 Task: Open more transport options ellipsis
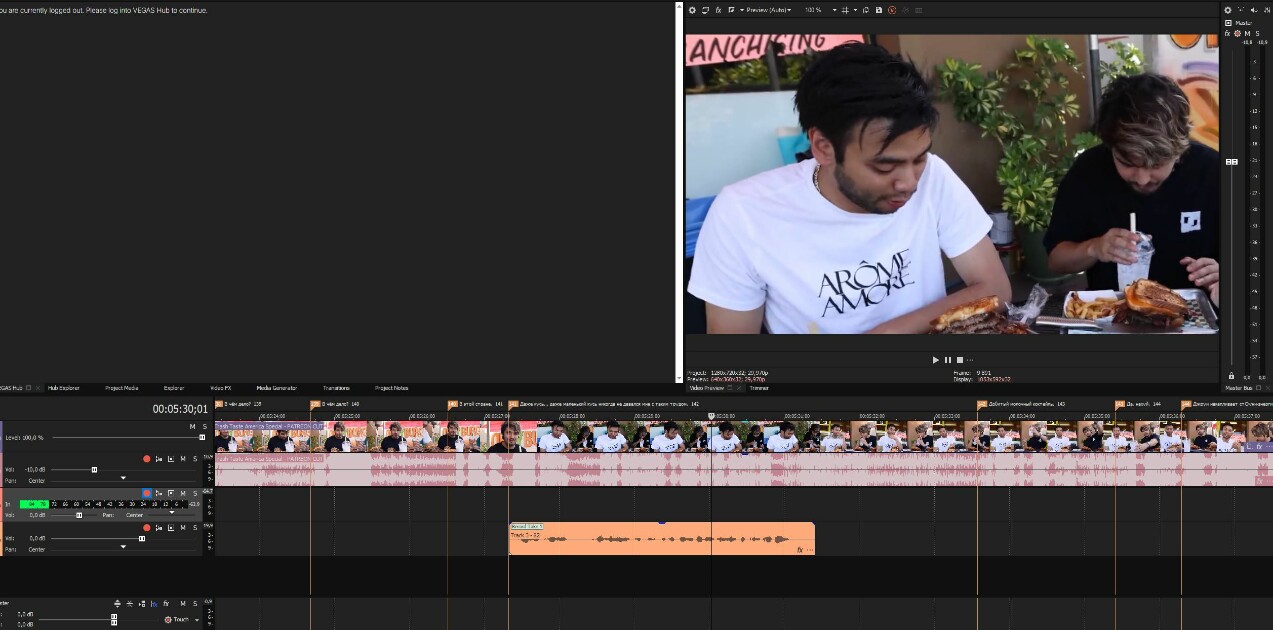(x=970, y=360)
